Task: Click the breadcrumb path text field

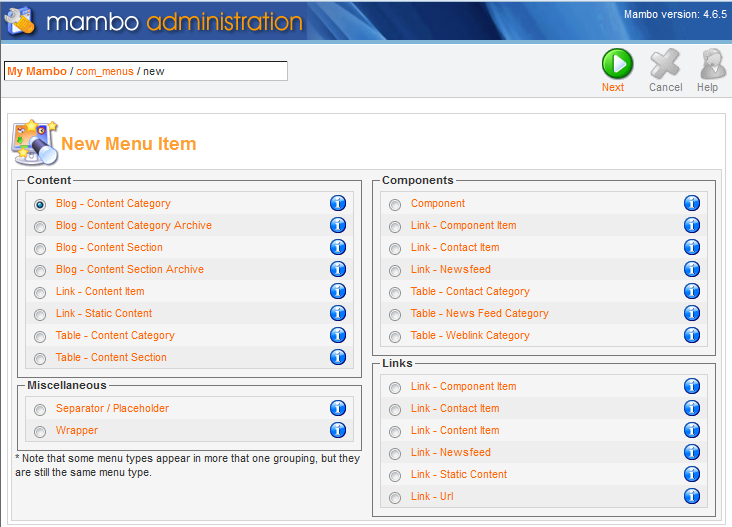Action: coord(146,71)
